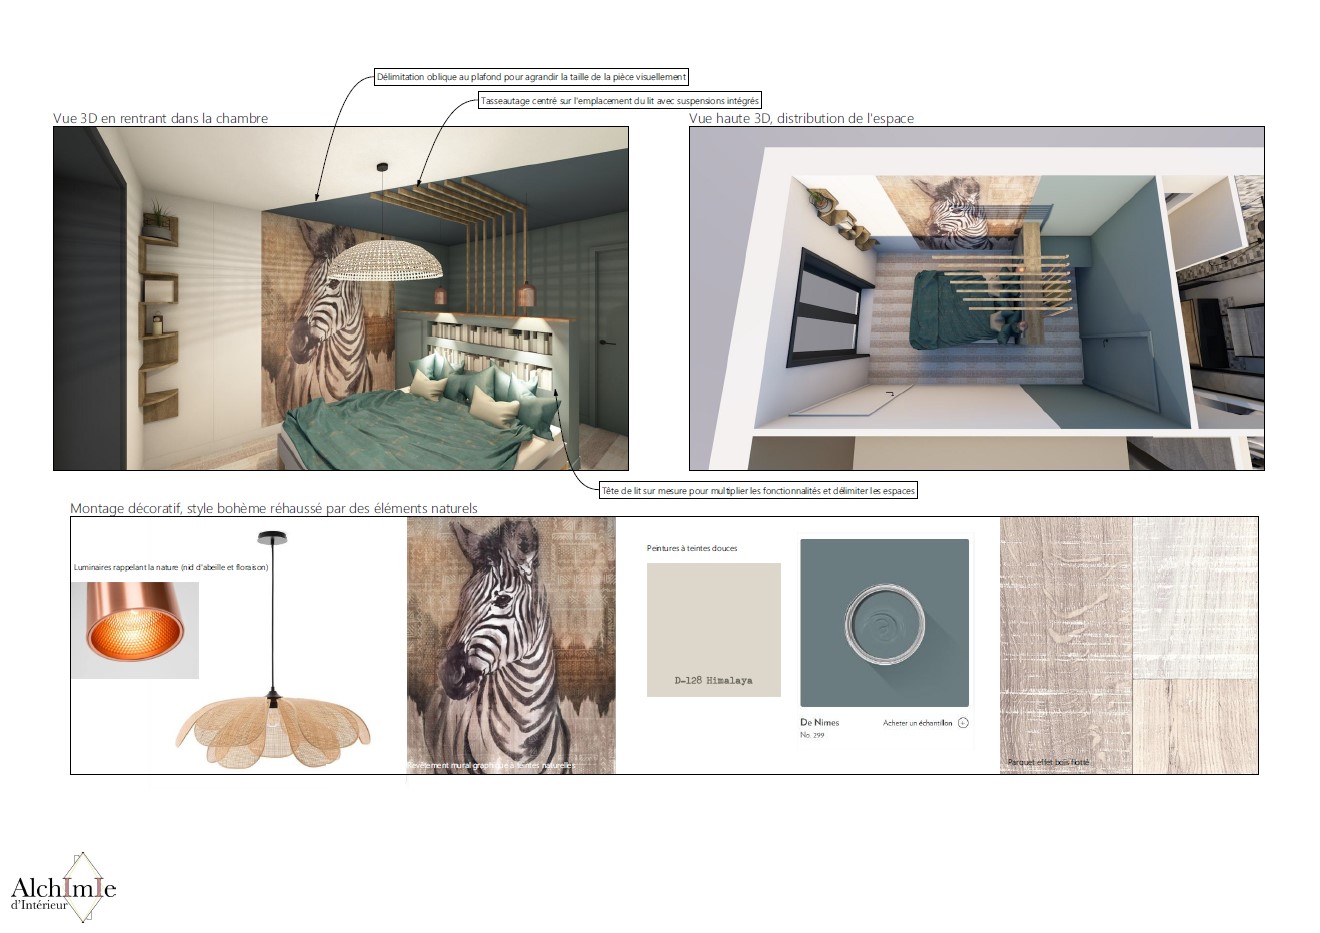Click the Acheter un échantillon link
The image size is (1320, 933).
click(917, 723)
